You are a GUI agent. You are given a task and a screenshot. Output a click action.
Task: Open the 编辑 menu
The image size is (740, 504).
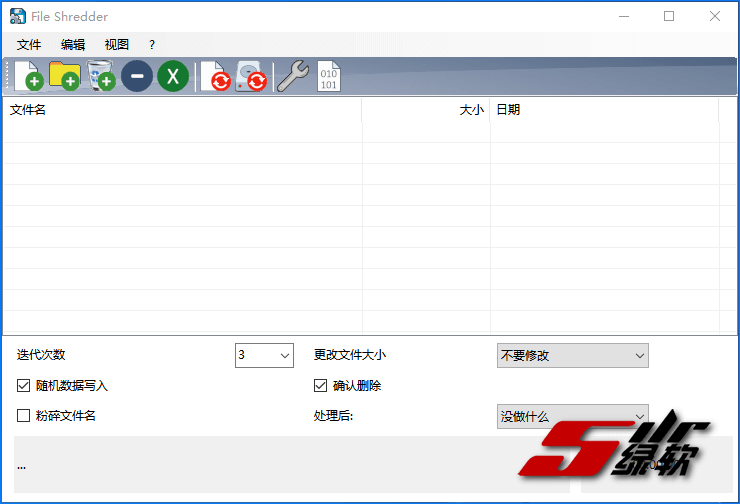click(x=73, y=45)
